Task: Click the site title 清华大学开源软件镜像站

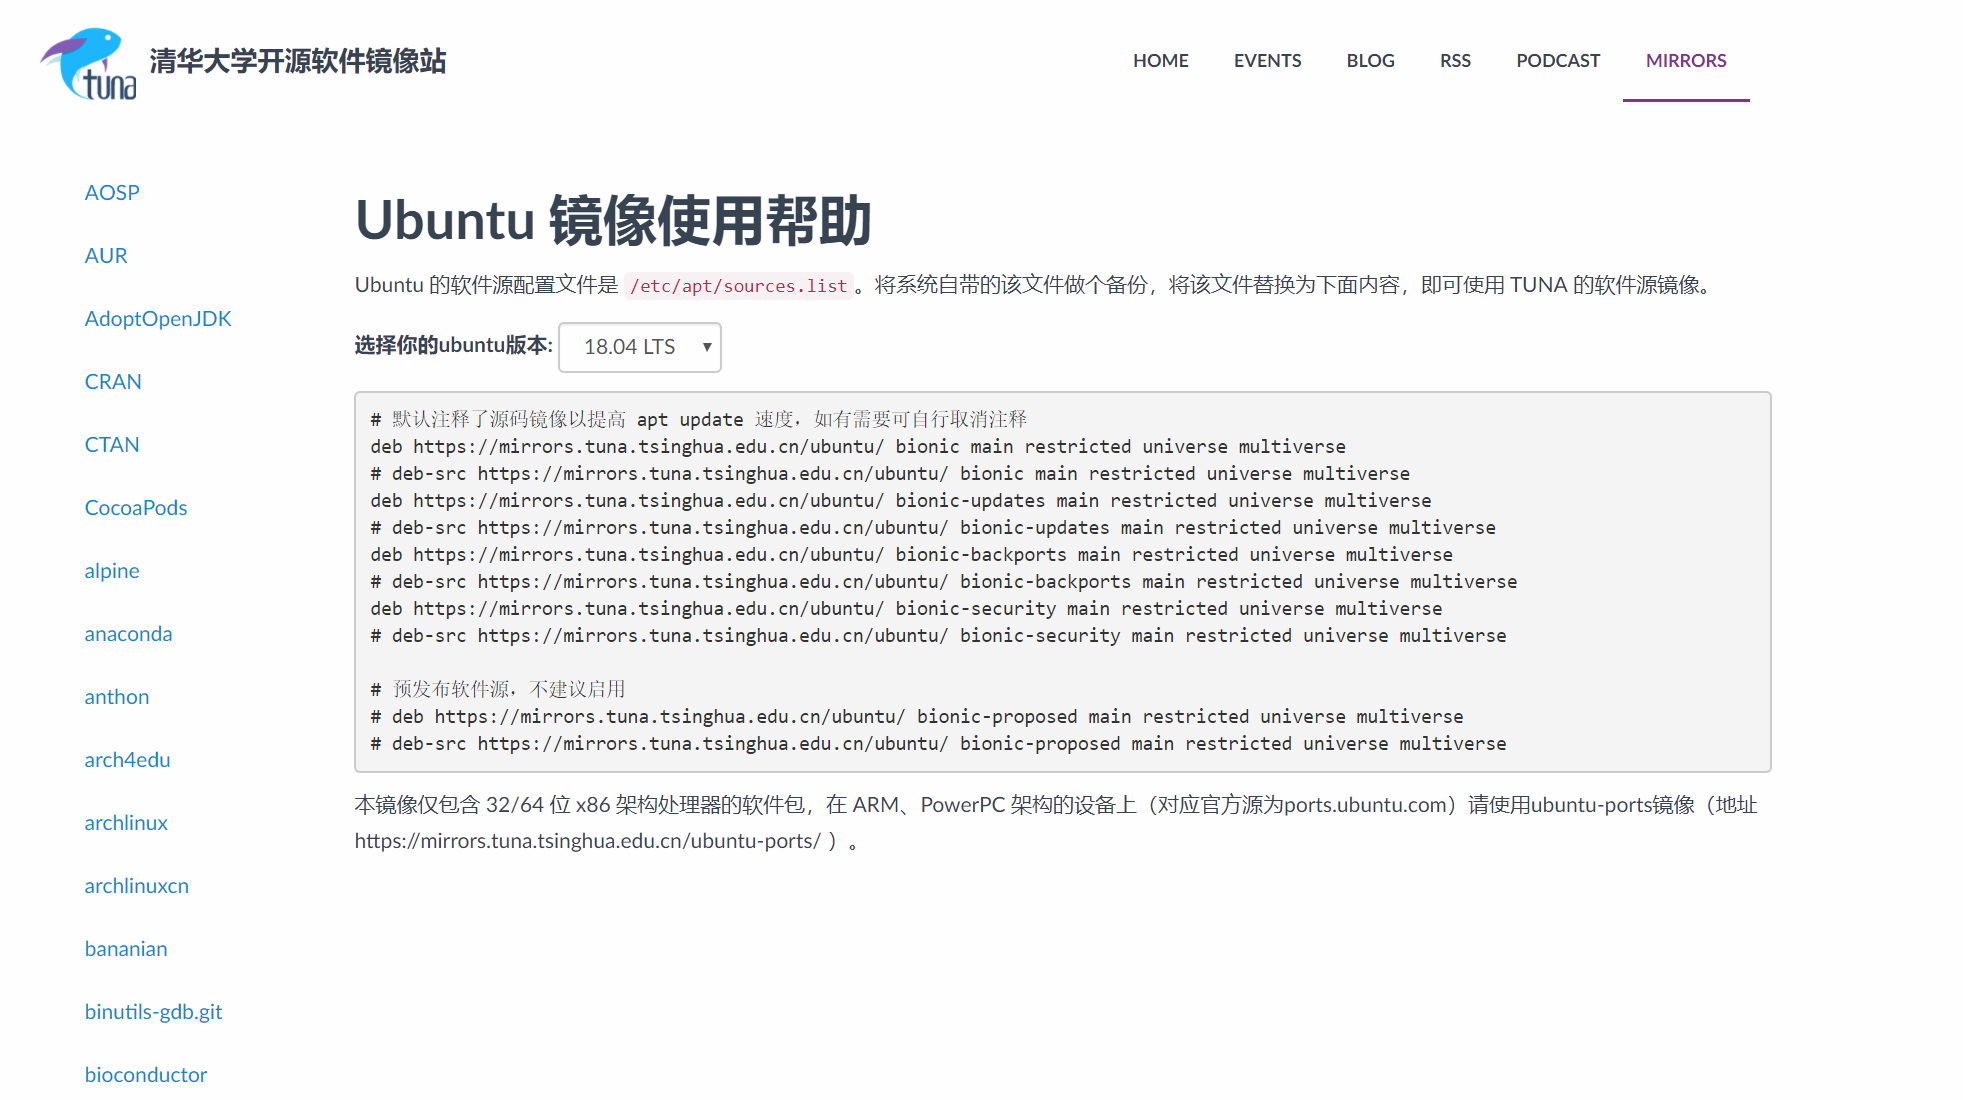Action: 298,61
